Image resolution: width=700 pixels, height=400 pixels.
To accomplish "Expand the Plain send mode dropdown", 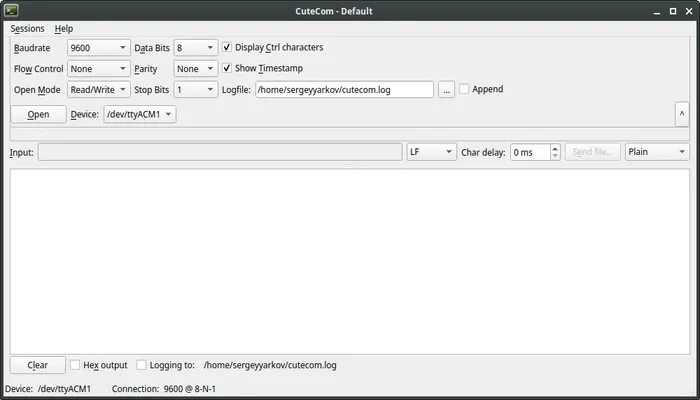I will click(x=657, y=152).
